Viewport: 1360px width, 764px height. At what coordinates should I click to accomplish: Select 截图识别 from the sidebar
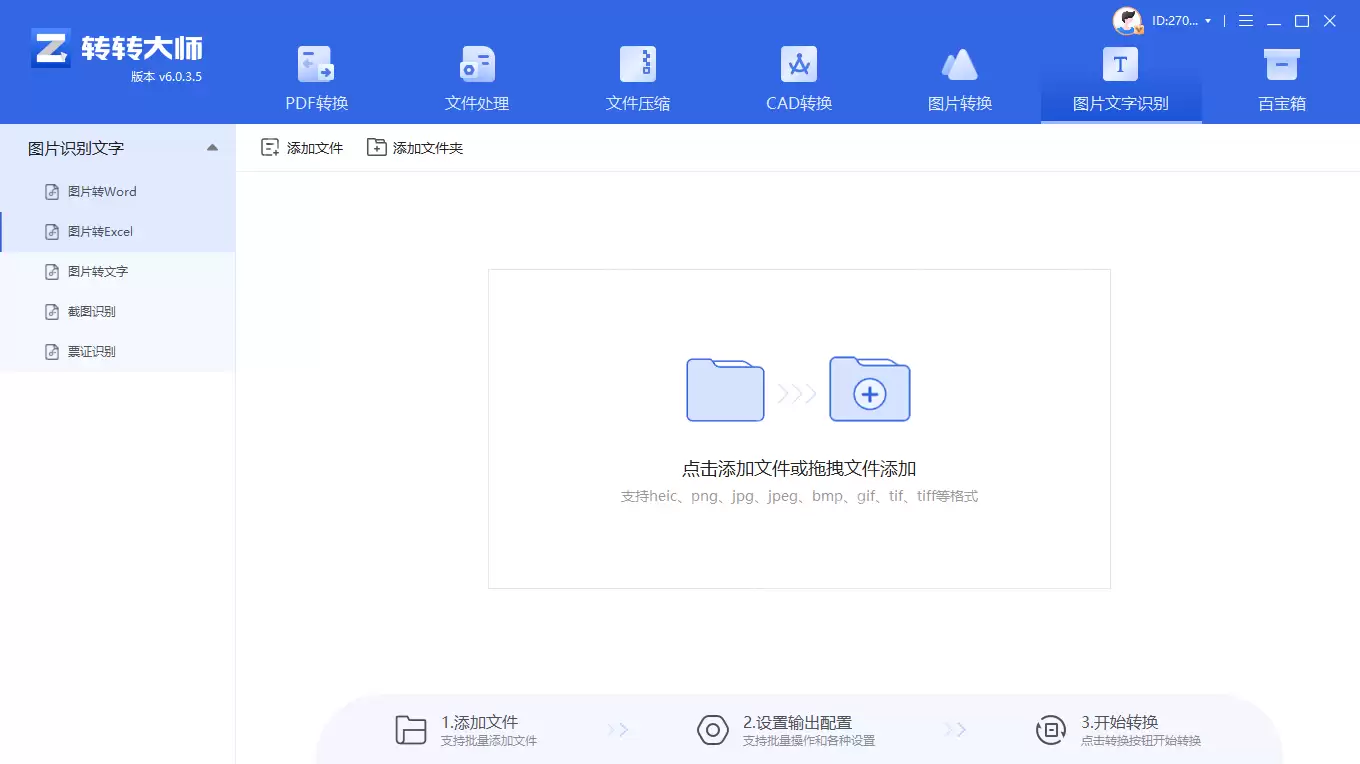click(x=91, y=311)
